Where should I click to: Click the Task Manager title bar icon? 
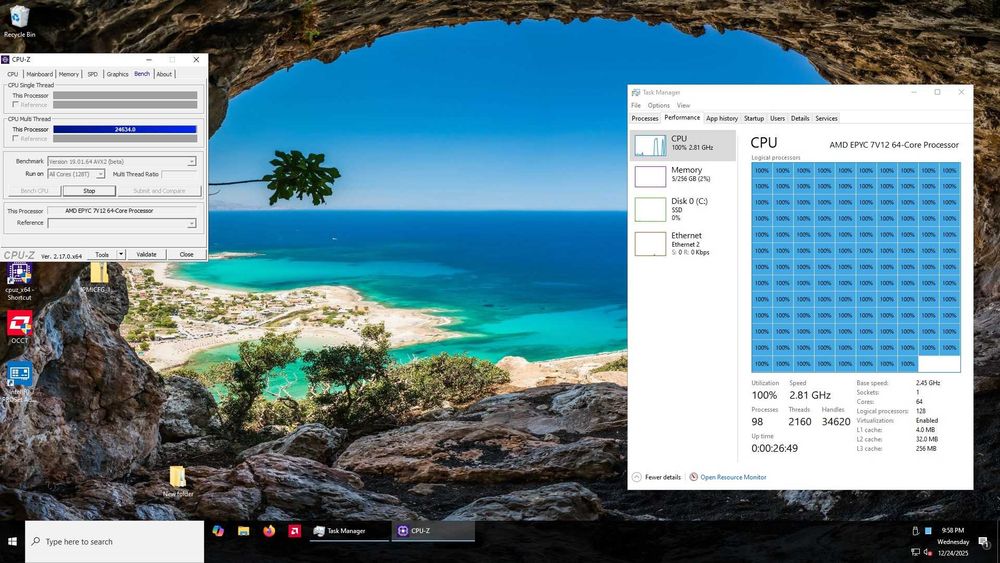(636, 92)
